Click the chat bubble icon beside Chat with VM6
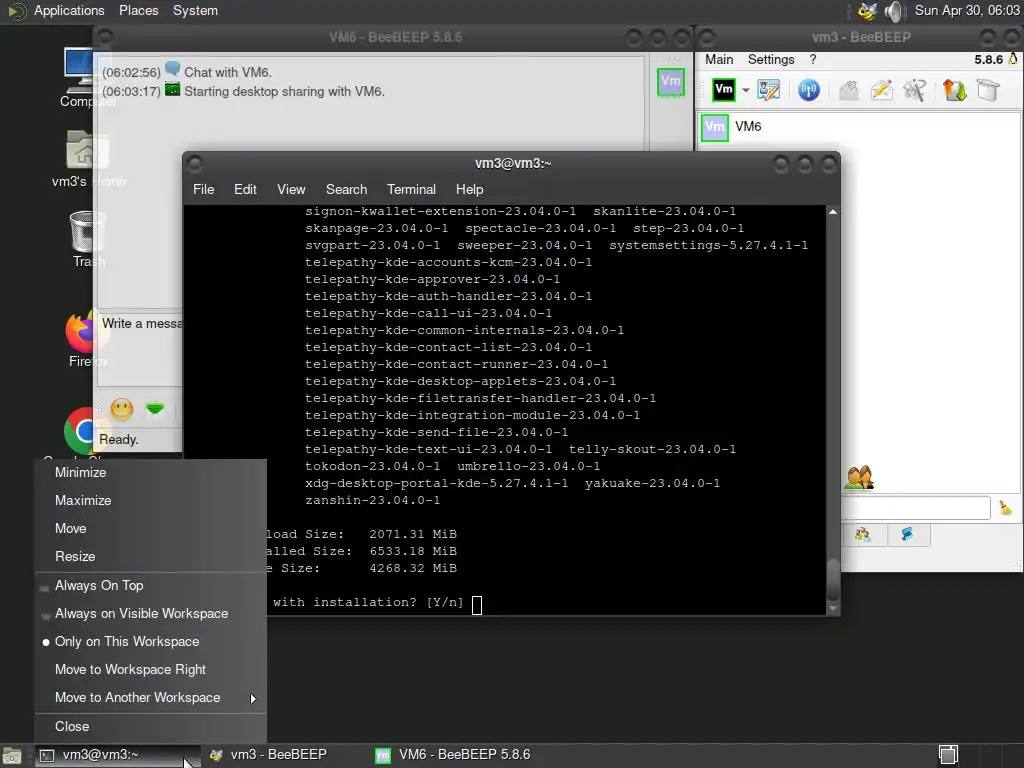The height and width of the screenshot is (768, 1024). pyautogui.click(x=172, y=69)
